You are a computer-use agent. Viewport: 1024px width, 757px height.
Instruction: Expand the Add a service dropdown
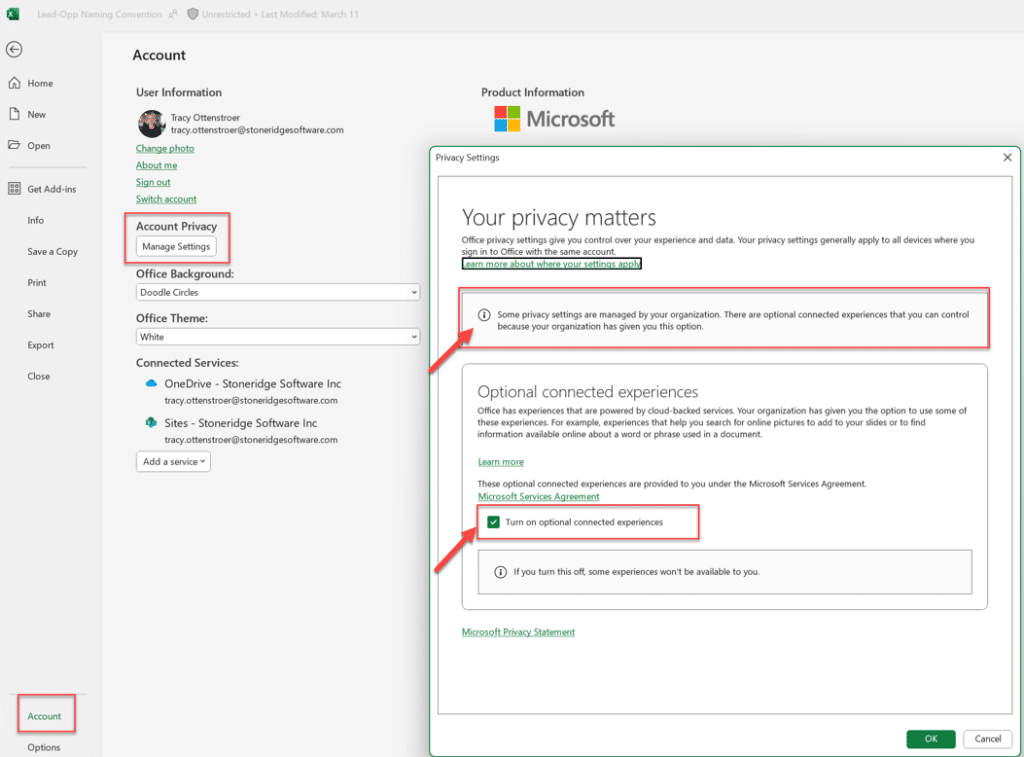point(173,461)
